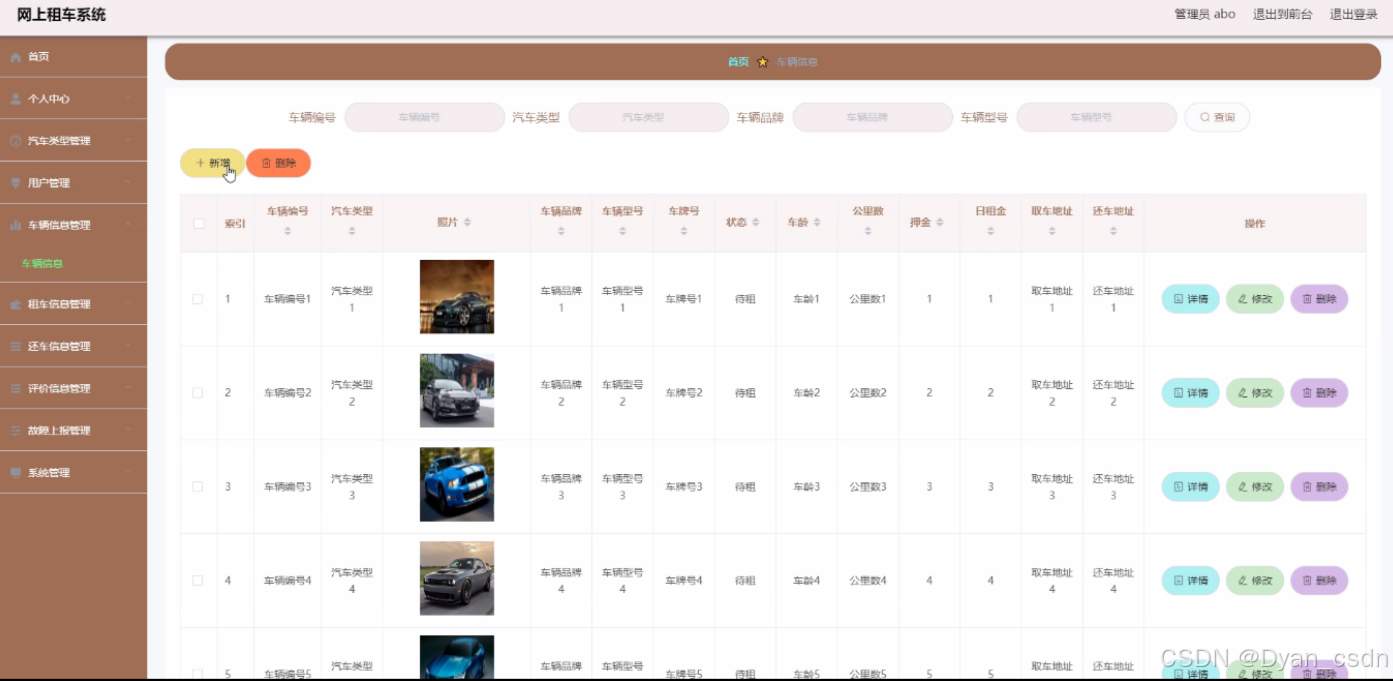Focus the 汽车类型 search input field
Image resolution: width=1393 pixels, height=681 pixels.
[x=649, y=118]
